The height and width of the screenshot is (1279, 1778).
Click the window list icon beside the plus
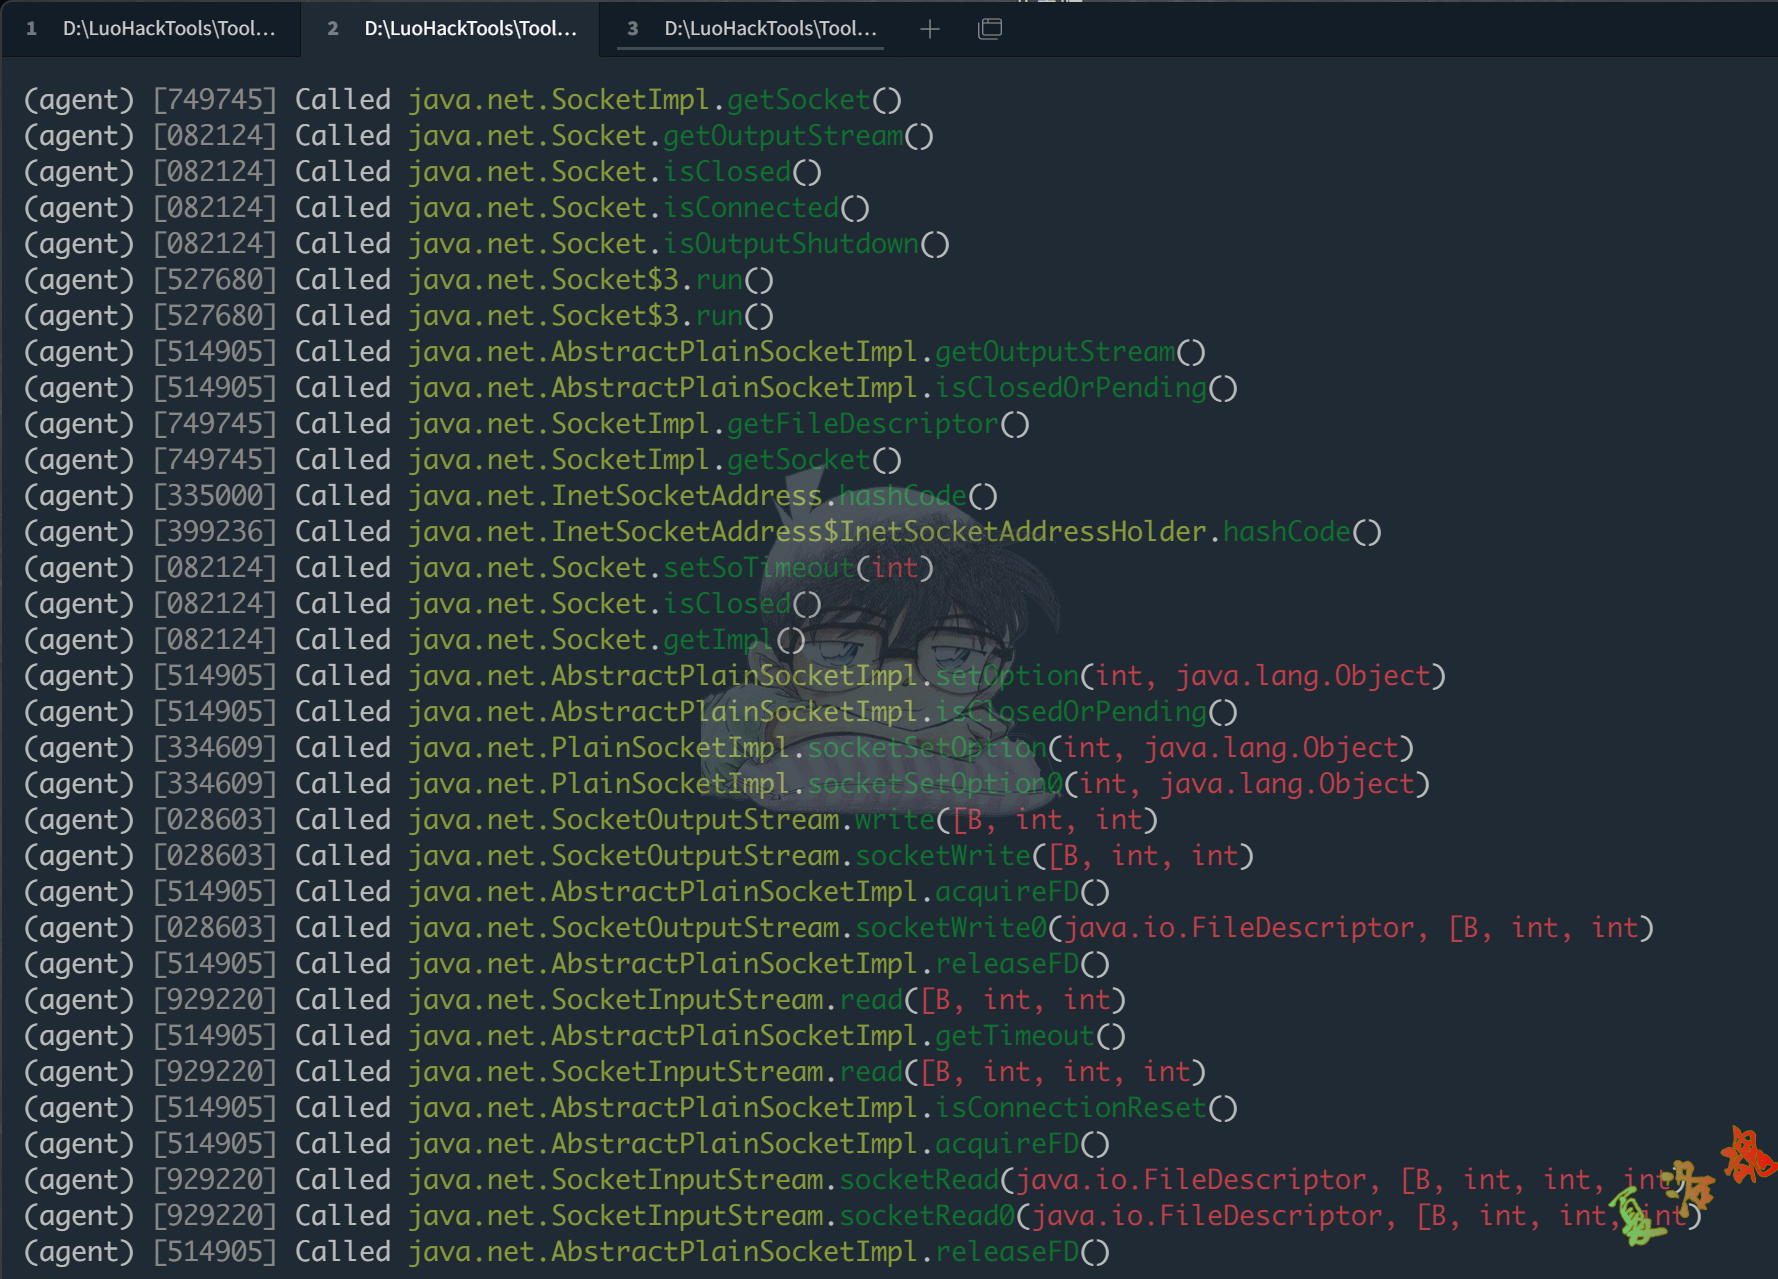click(989, 29)
